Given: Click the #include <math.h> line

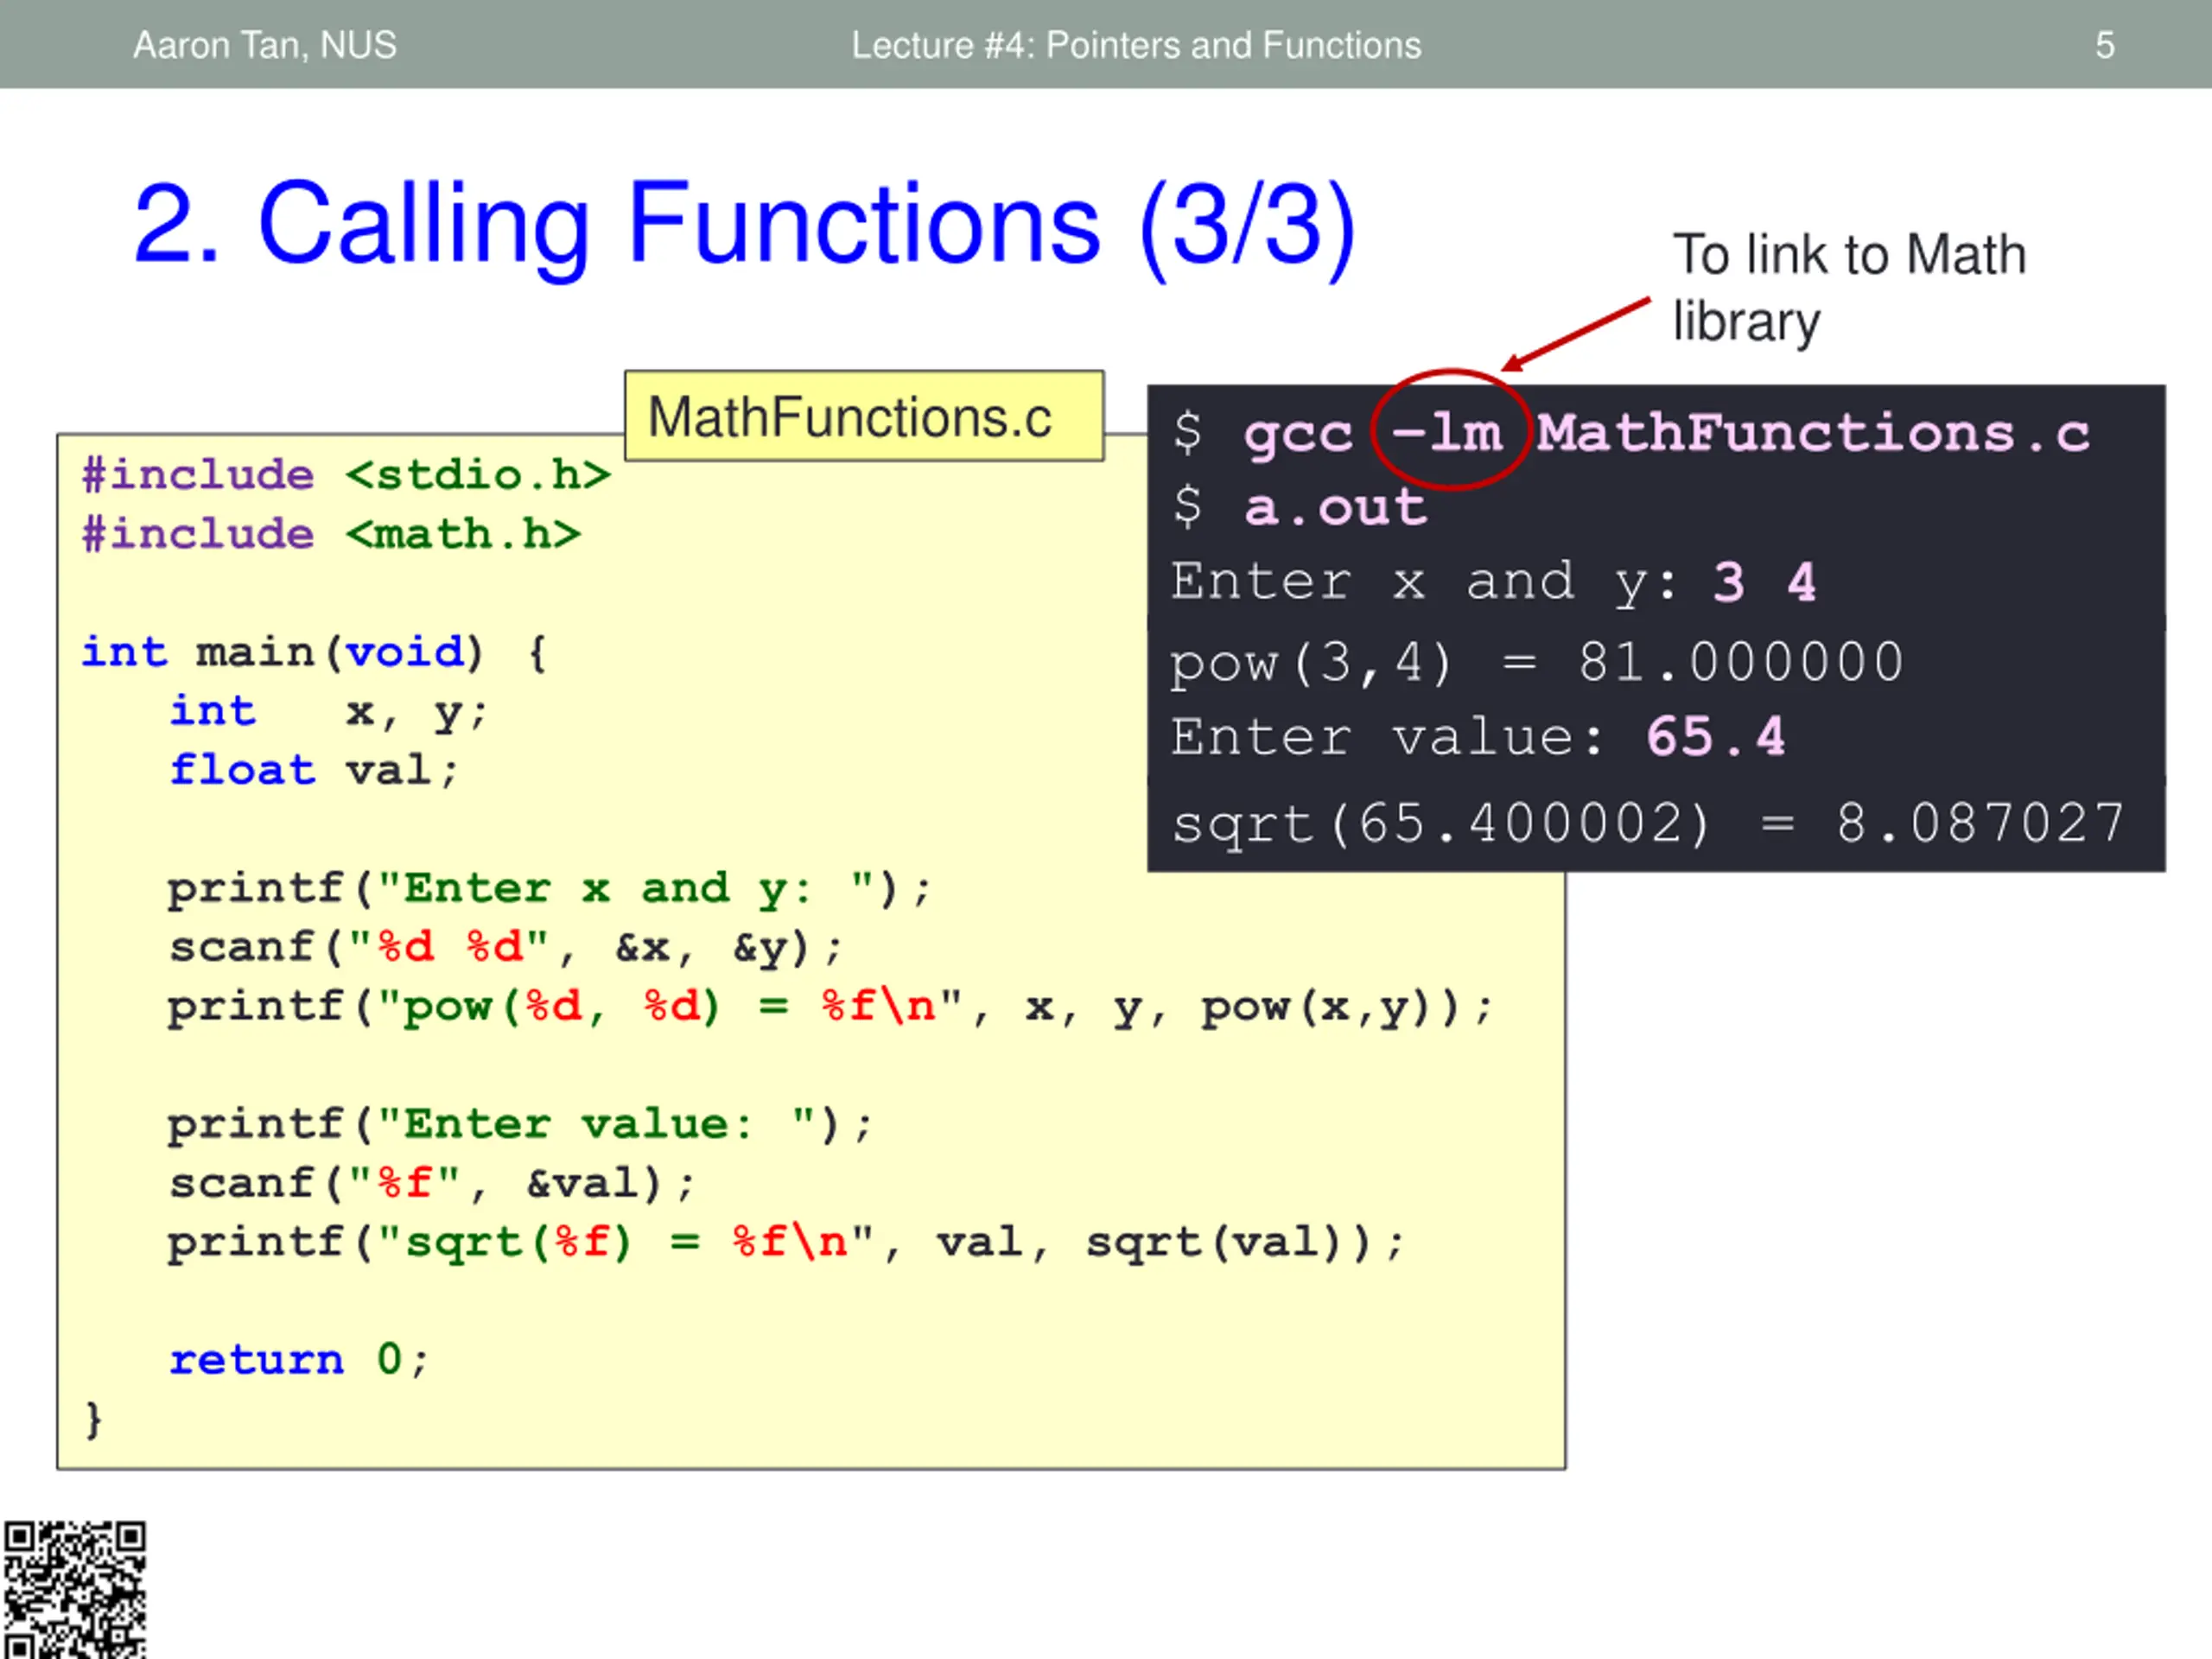Looking at the screenshot, I should tap(331, 533).
